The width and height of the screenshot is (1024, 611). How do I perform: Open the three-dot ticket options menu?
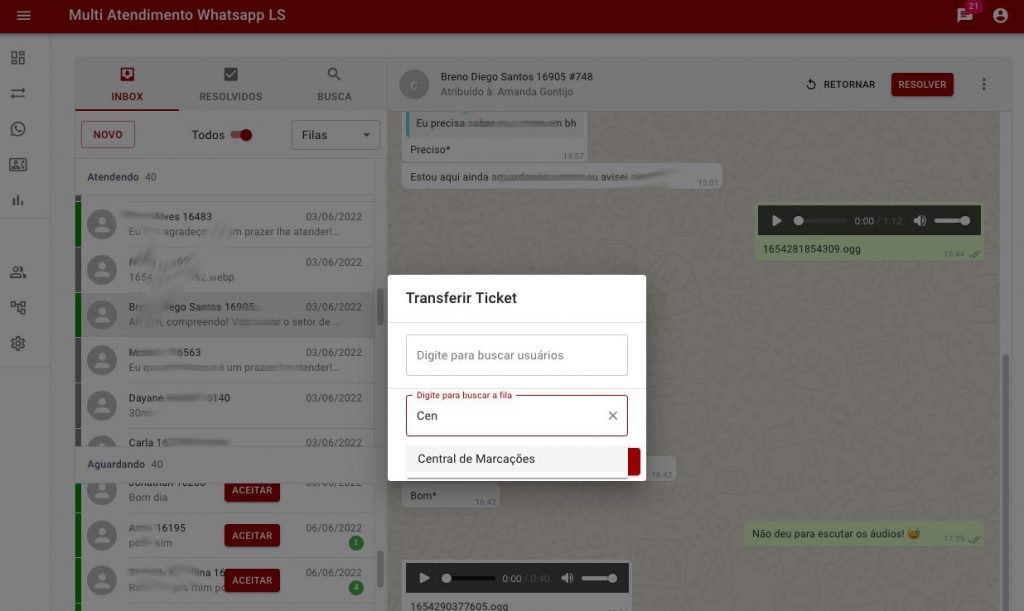(x=984, y=85)
